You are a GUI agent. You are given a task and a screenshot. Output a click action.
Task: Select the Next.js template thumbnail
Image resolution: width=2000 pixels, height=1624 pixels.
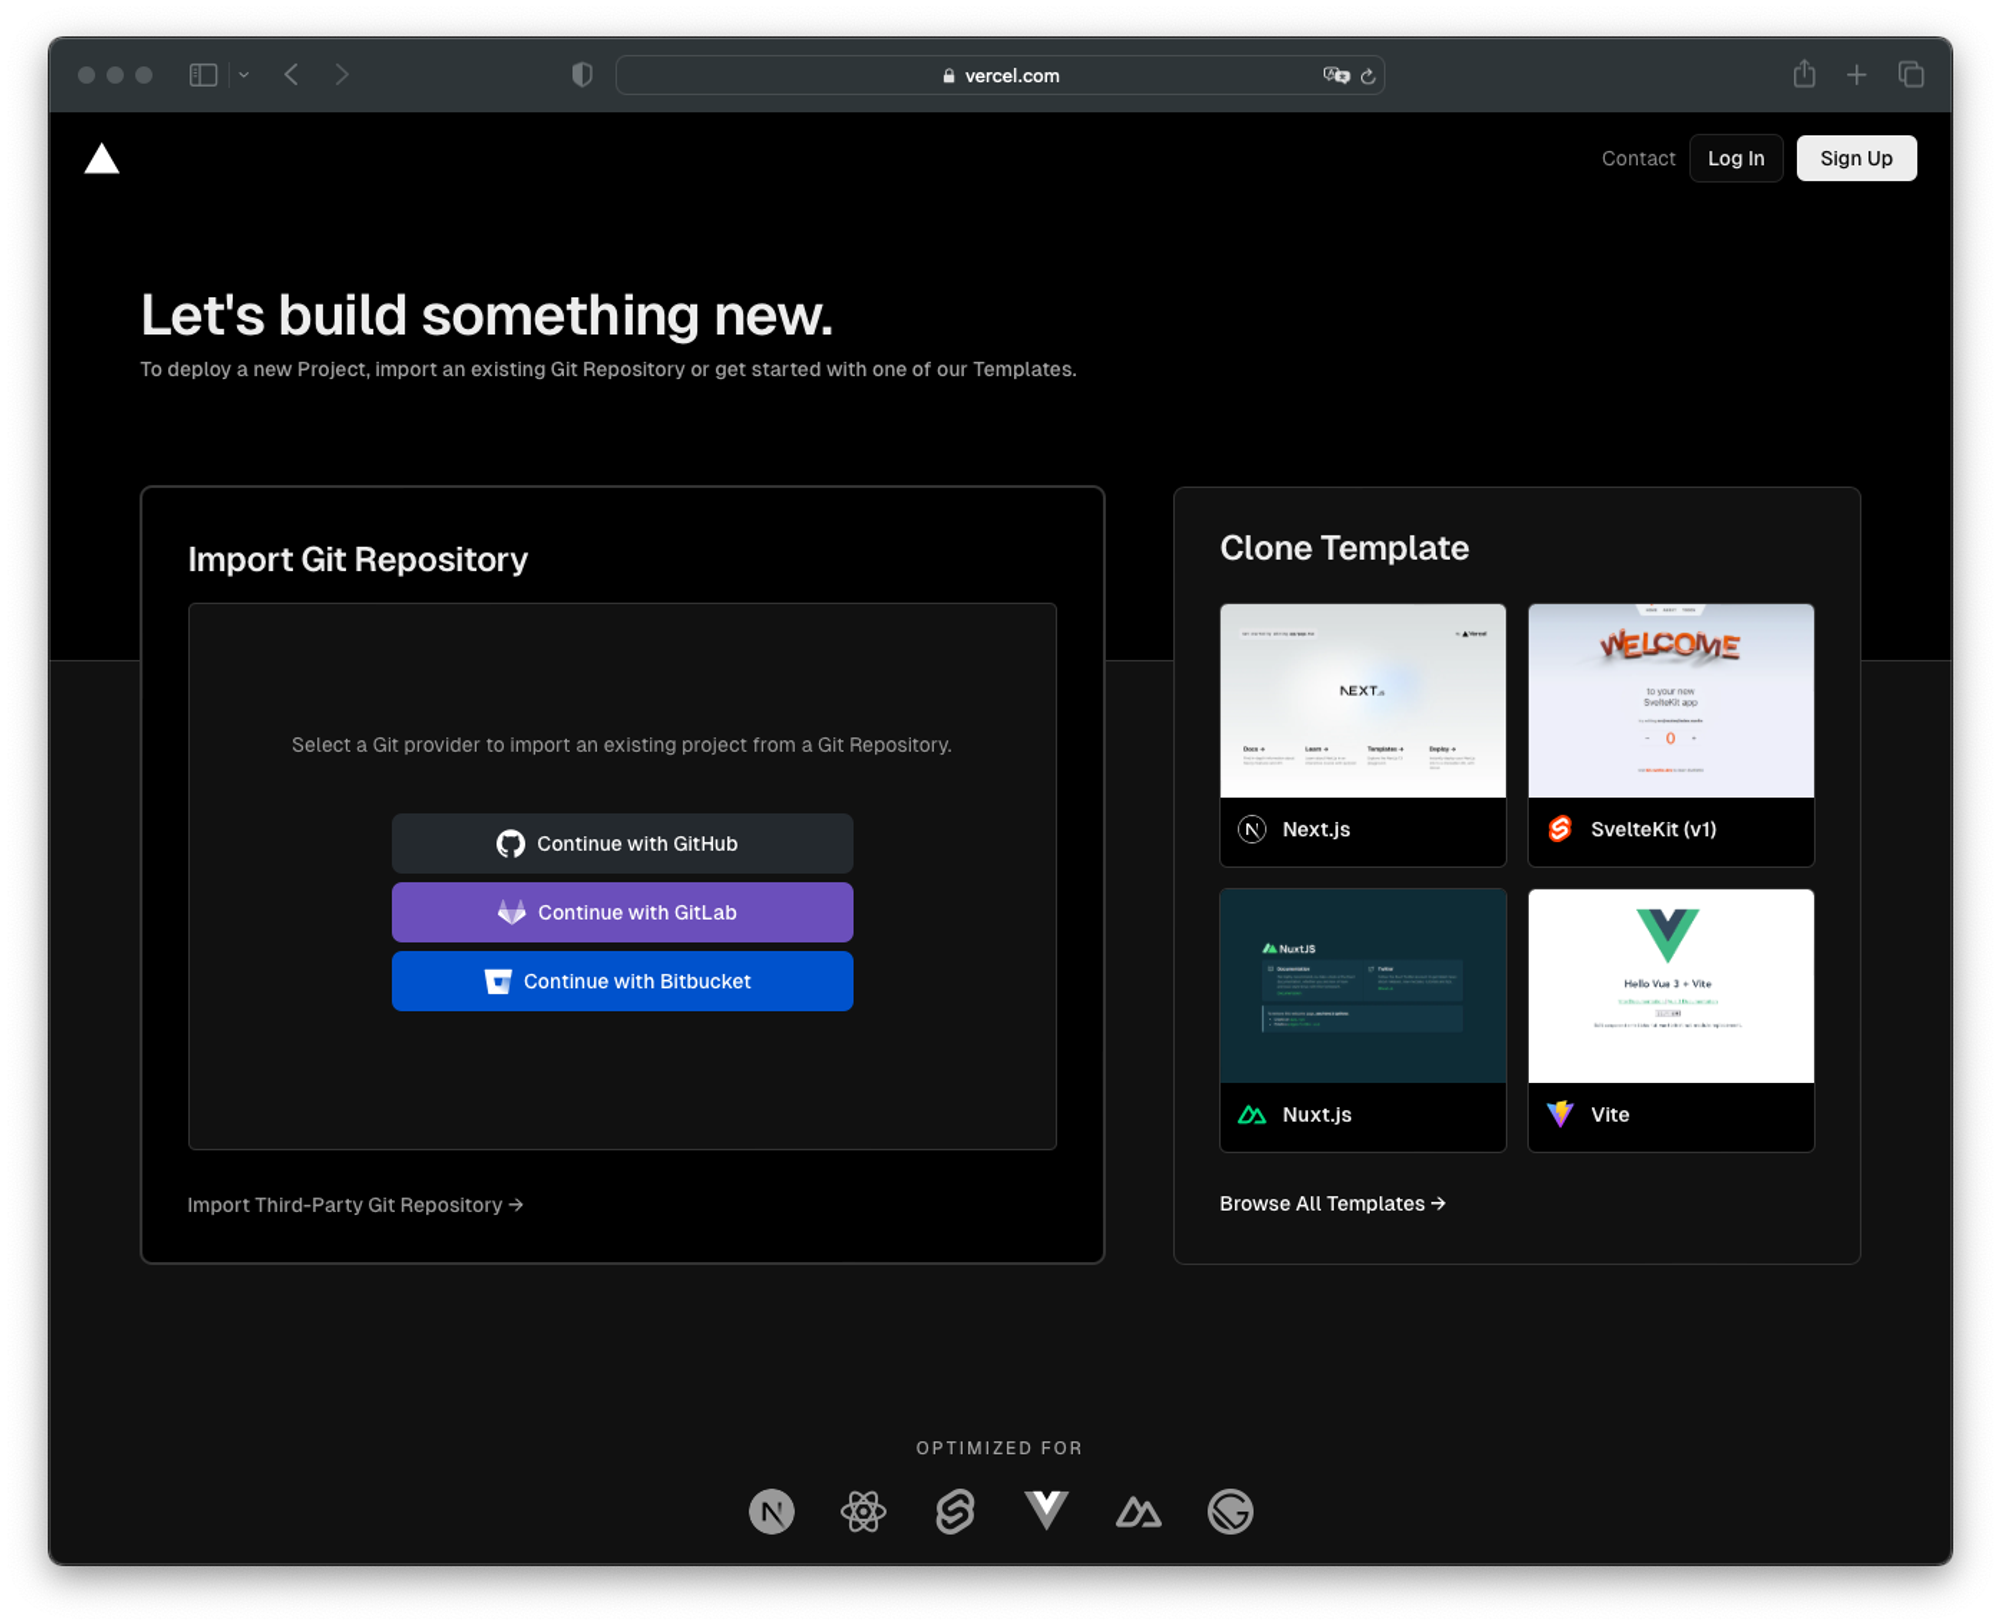(x=1363, y=700)
